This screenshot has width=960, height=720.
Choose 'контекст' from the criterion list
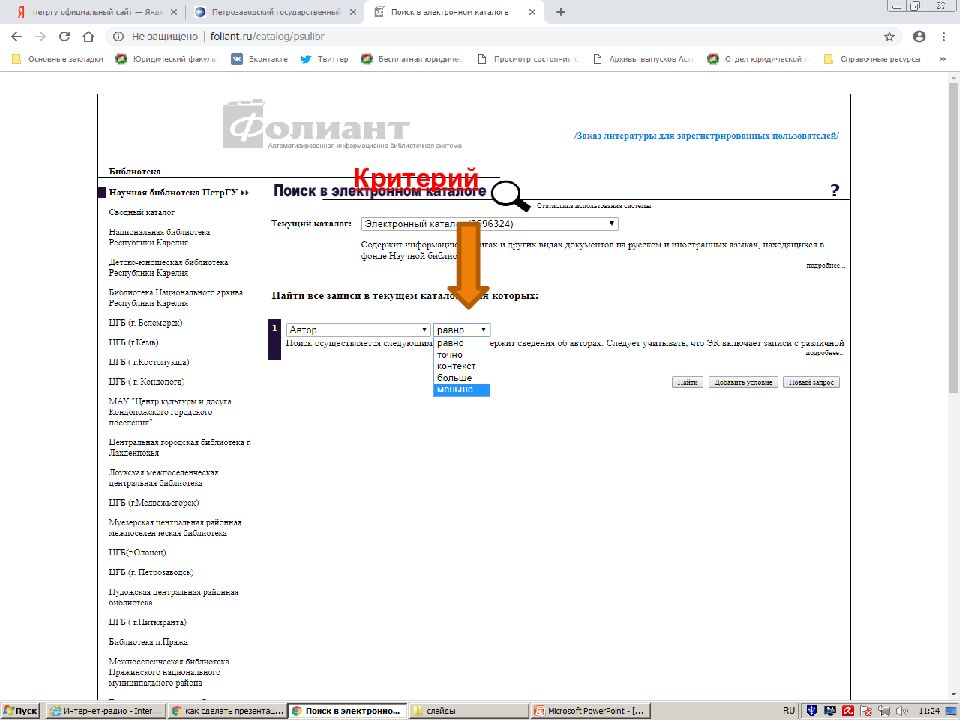pos(456,366)
